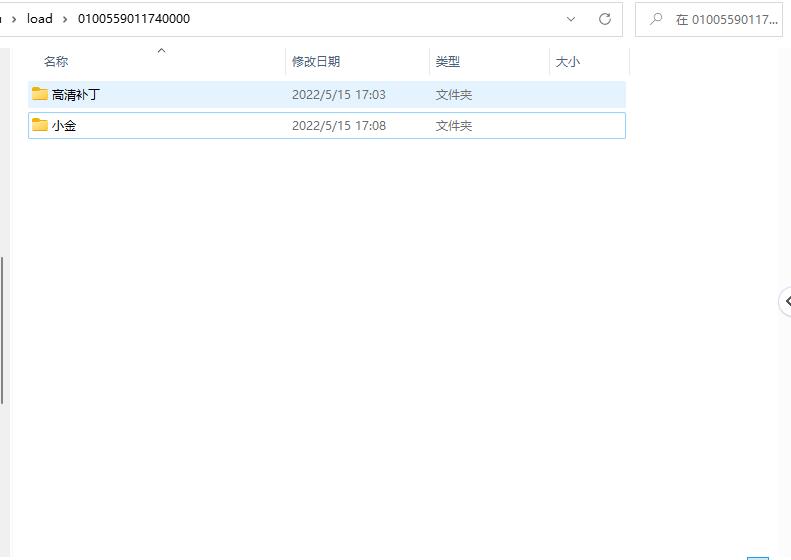Click the navigation pane scrollbar thumb

[x=2, y=330]
